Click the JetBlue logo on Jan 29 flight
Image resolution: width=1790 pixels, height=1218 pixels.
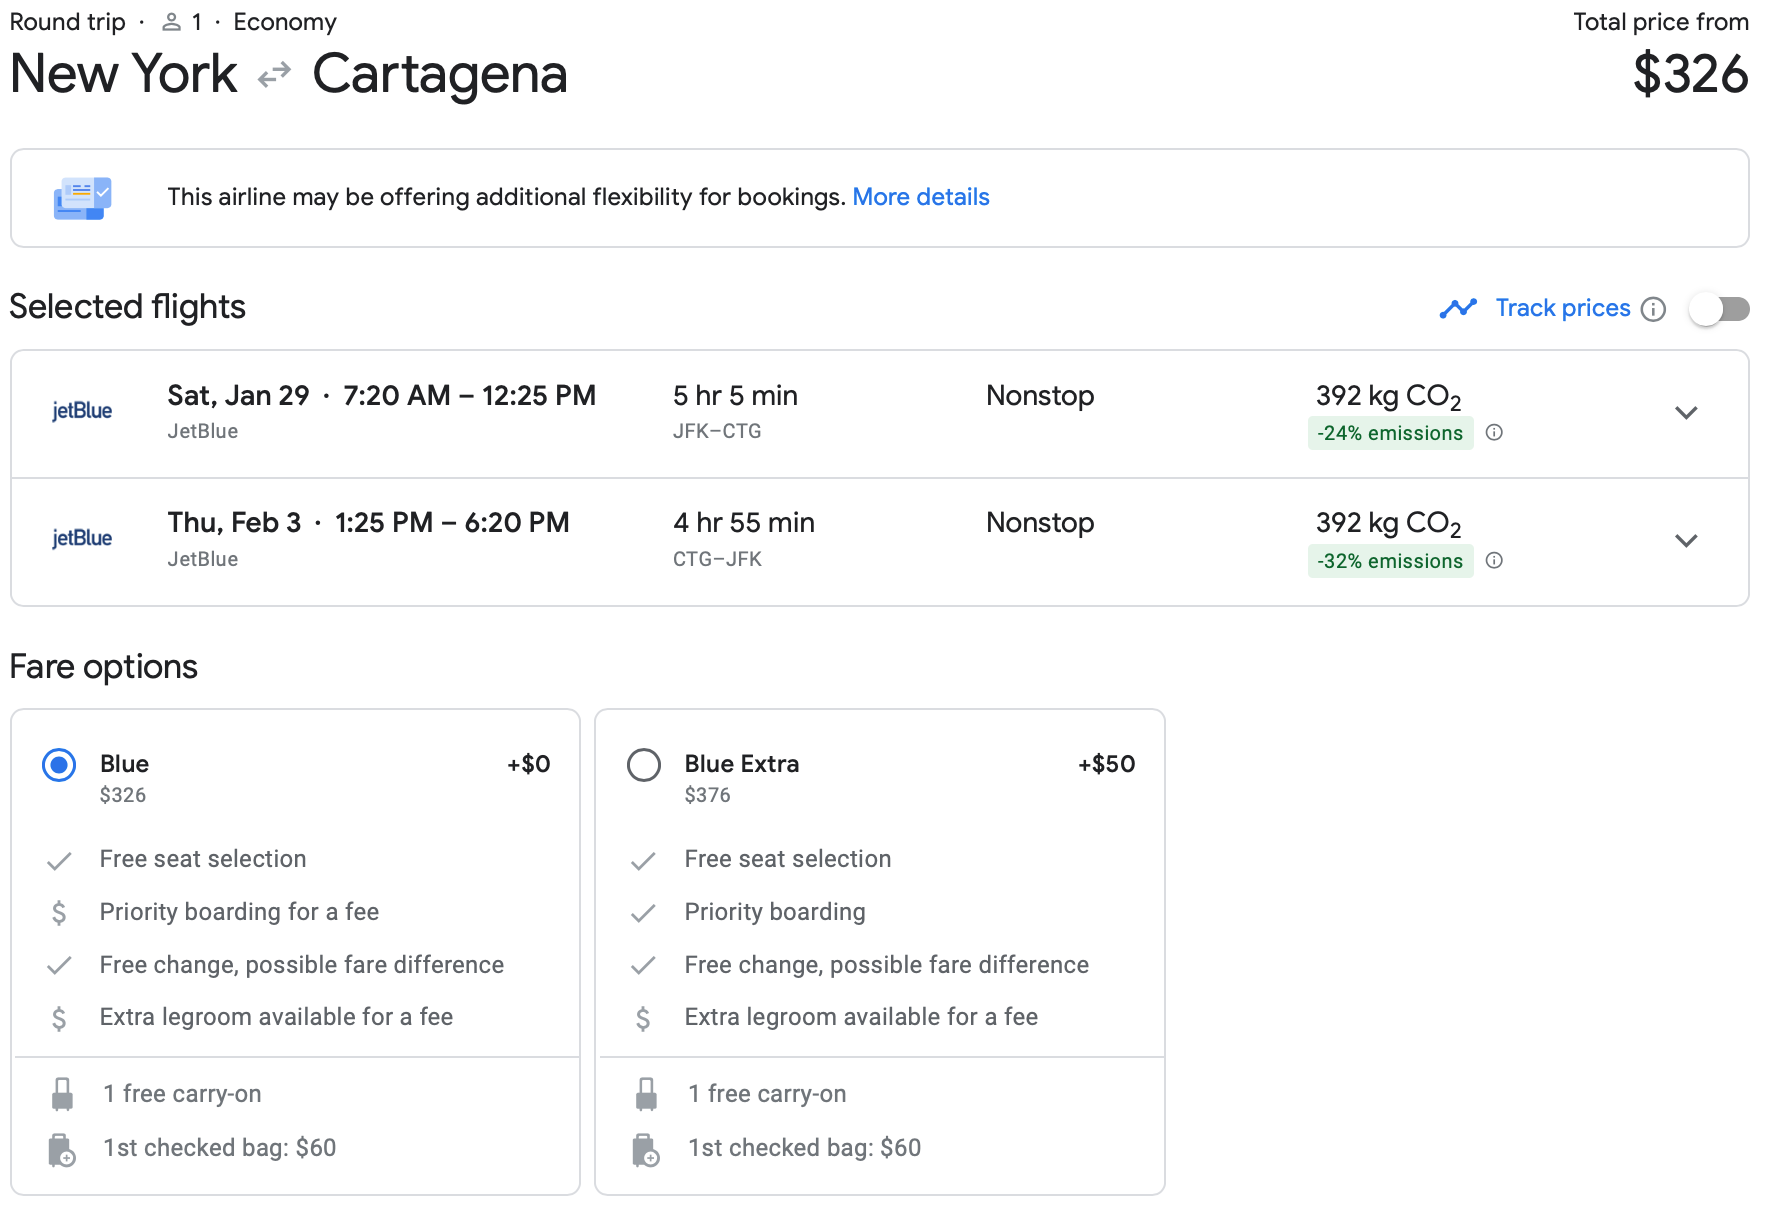[82, 411]
